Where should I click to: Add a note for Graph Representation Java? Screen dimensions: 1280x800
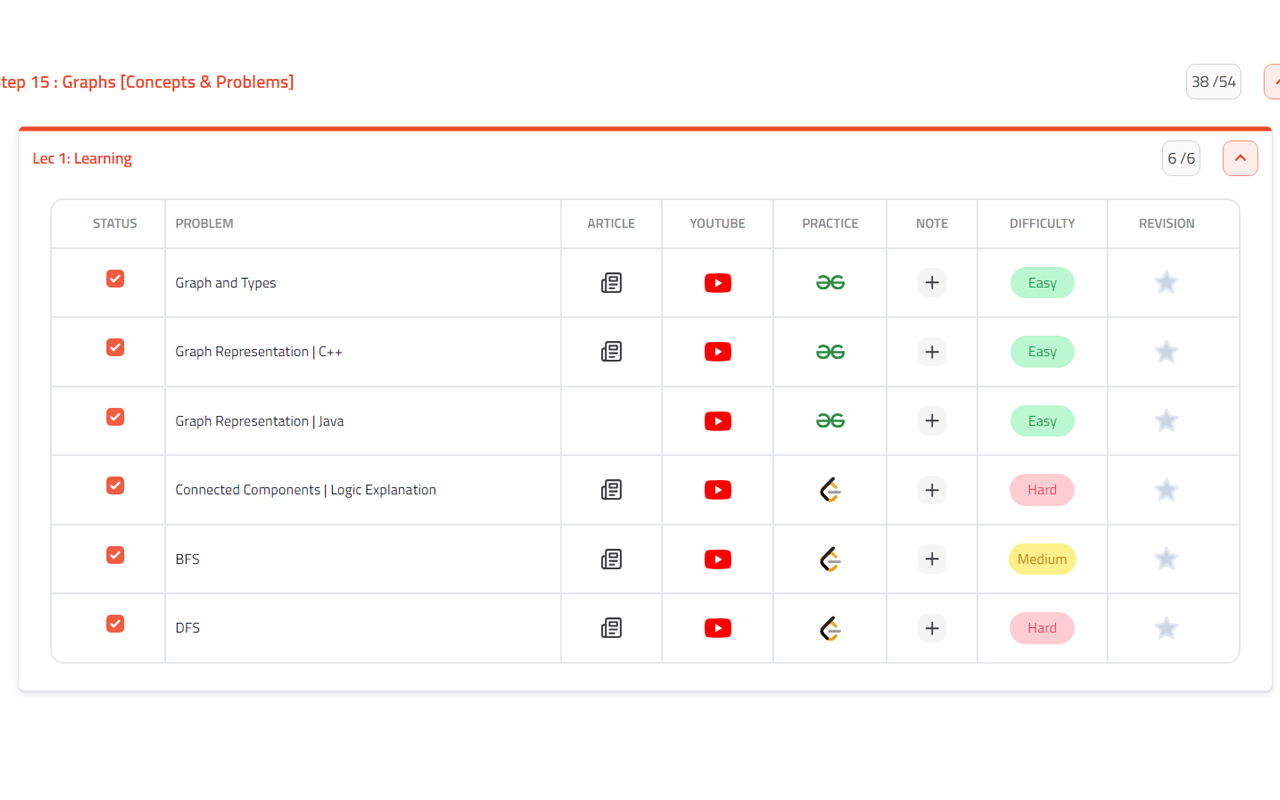[x=932, y=421]
